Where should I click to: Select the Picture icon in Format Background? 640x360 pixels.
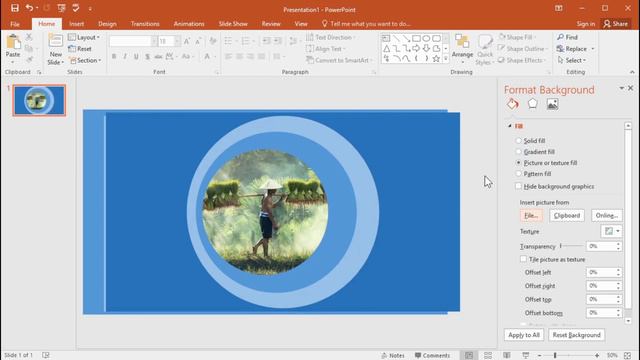pos(552,104)
